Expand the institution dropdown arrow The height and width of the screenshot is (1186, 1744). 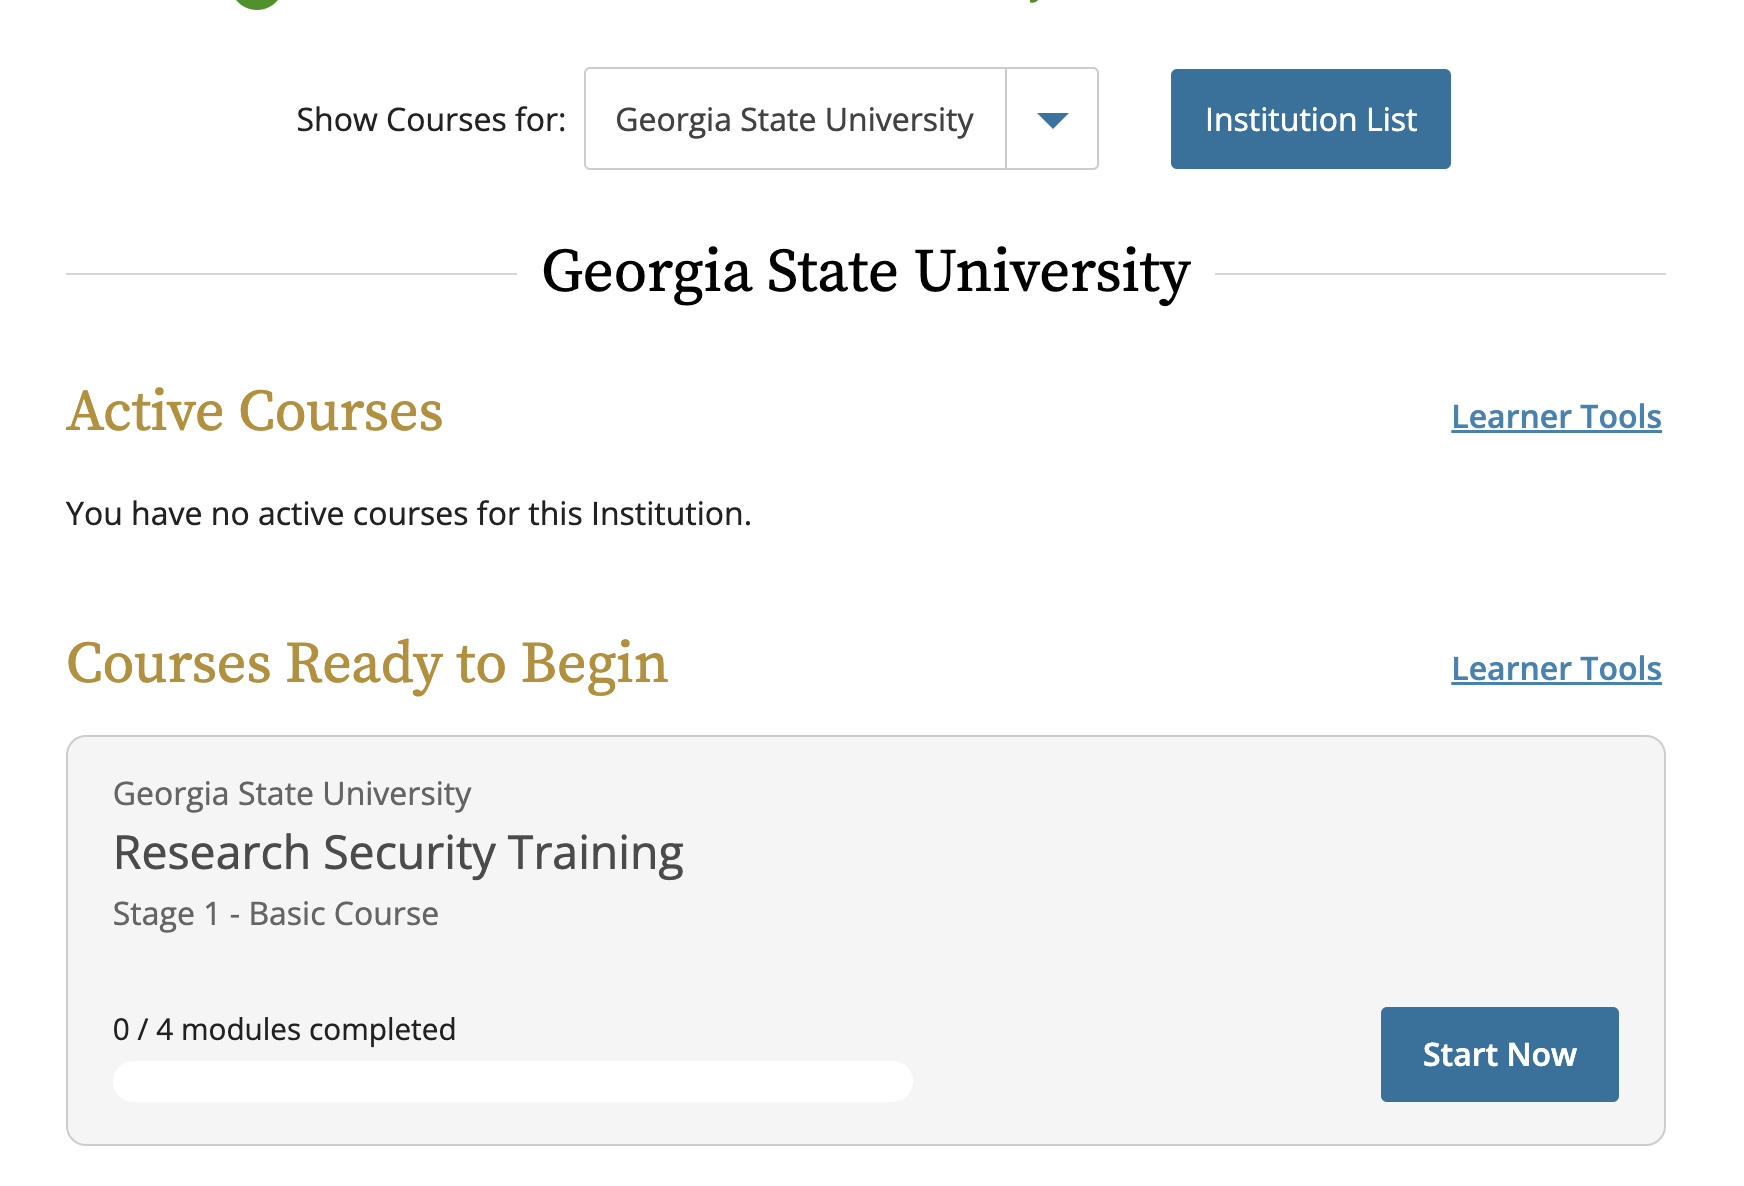(x=1052, y=119)
